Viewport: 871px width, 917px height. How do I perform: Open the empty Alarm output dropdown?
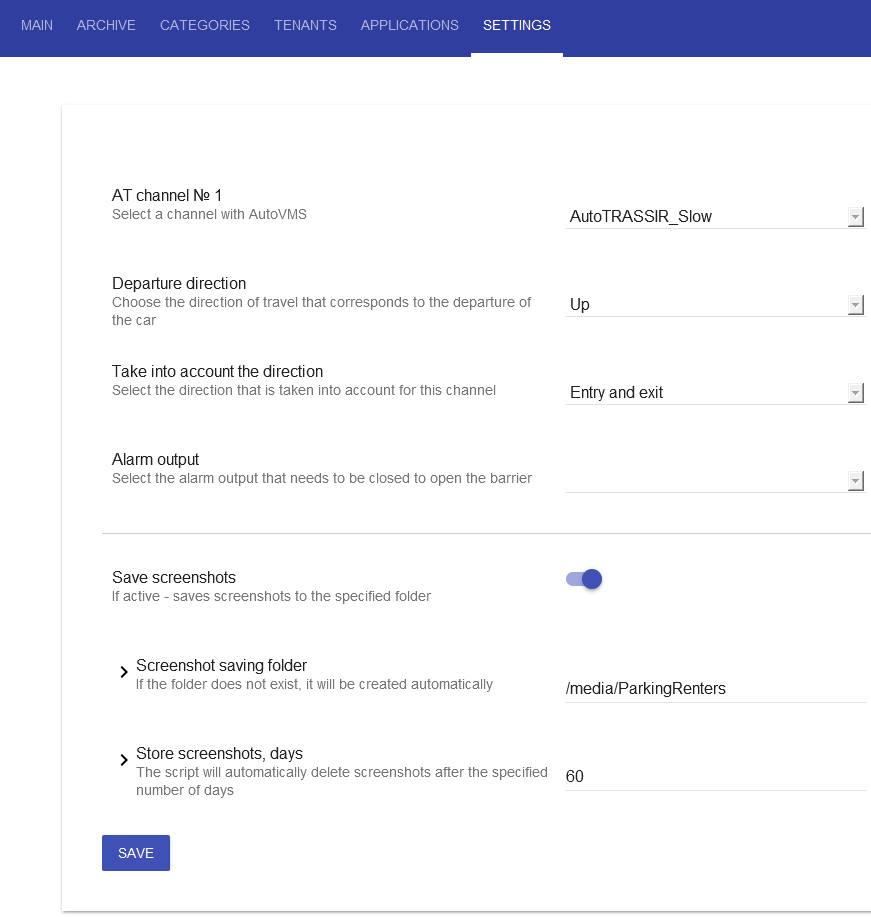click(715, 480)
